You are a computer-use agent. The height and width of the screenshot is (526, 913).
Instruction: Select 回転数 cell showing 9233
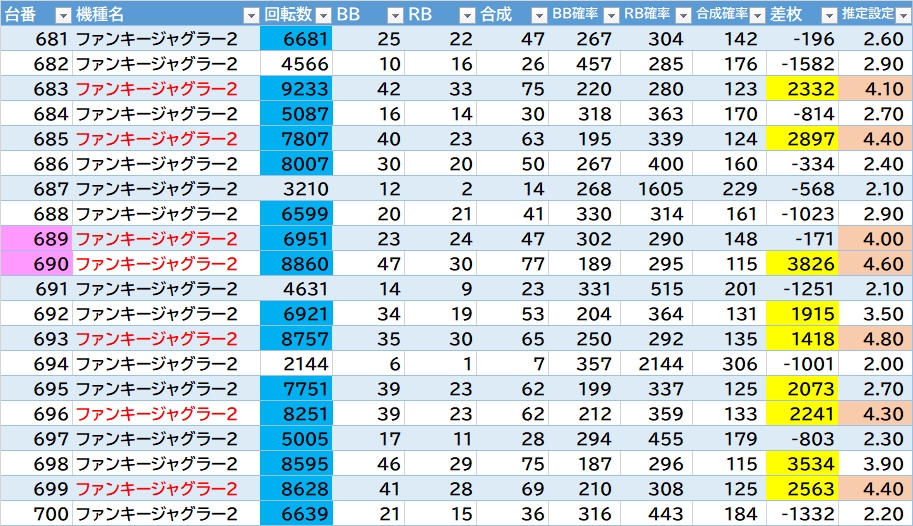[296, 89]
